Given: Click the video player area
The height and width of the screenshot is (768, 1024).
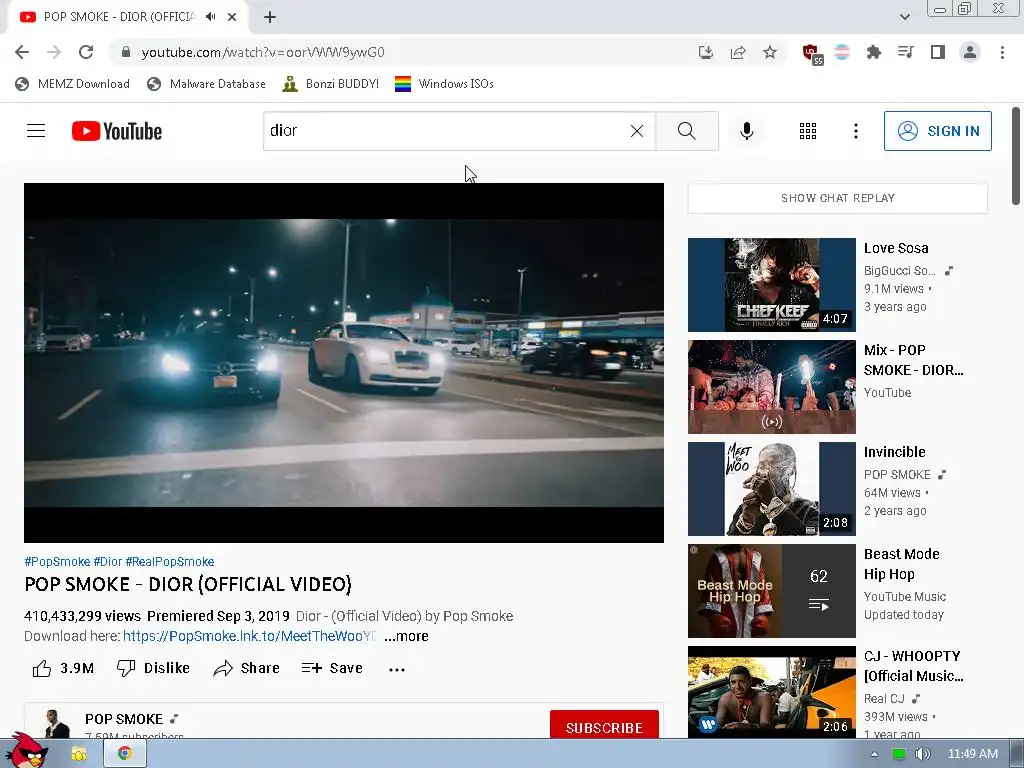Looking at the screenshot, I should point(344,362).
